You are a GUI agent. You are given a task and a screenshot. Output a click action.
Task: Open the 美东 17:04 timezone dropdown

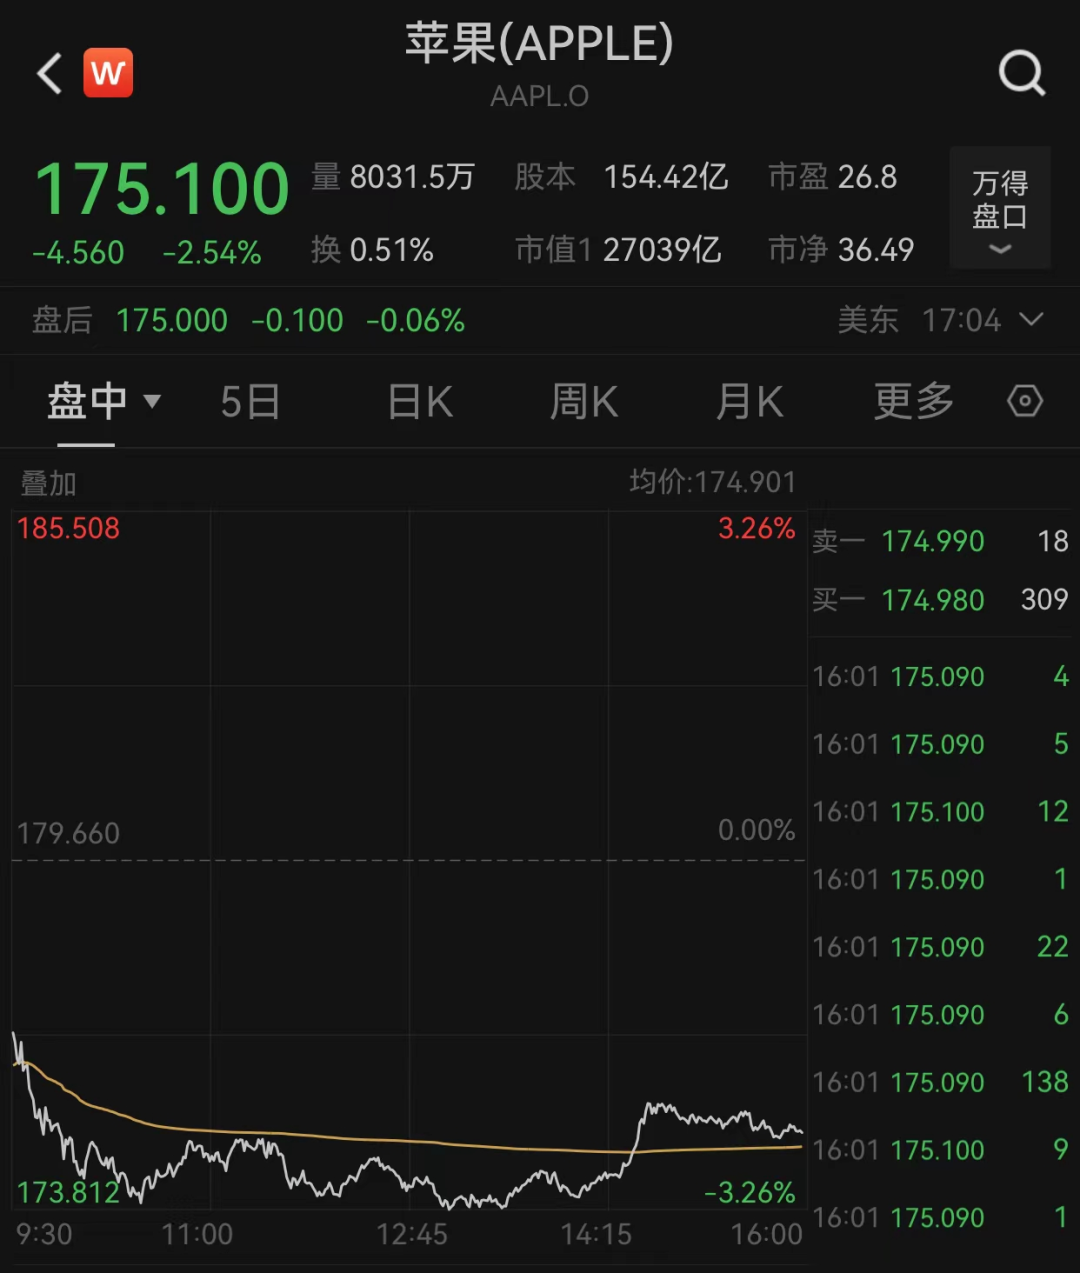coord(940,320)
